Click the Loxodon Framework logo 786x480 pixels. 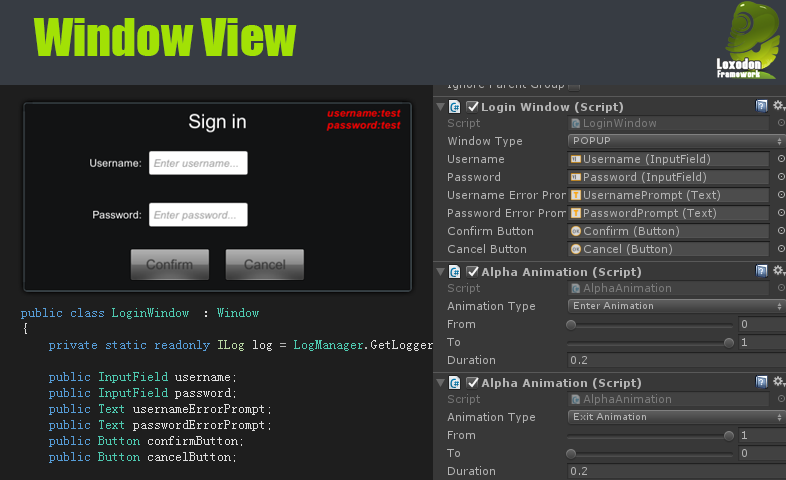click(x=747, y=40)
